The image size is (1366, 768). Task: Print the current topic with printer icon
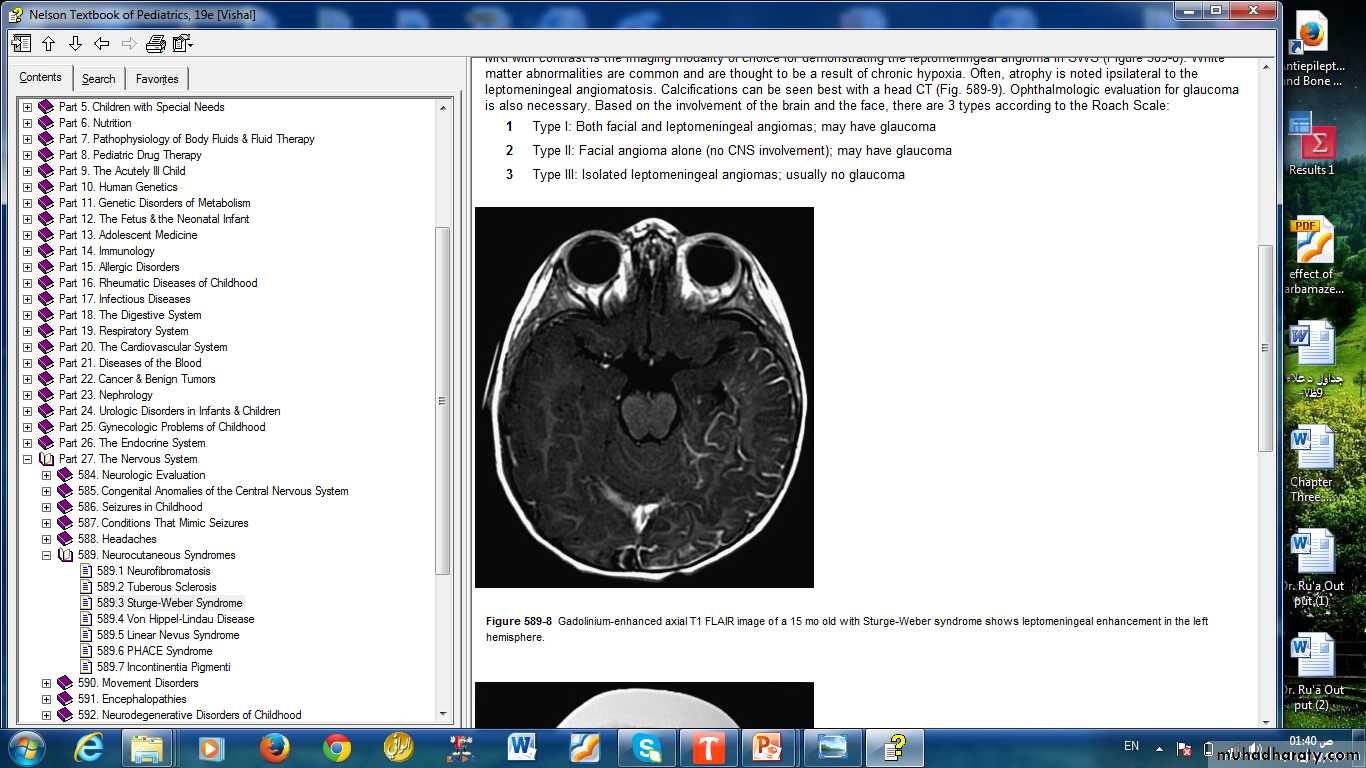click(155, 43)
